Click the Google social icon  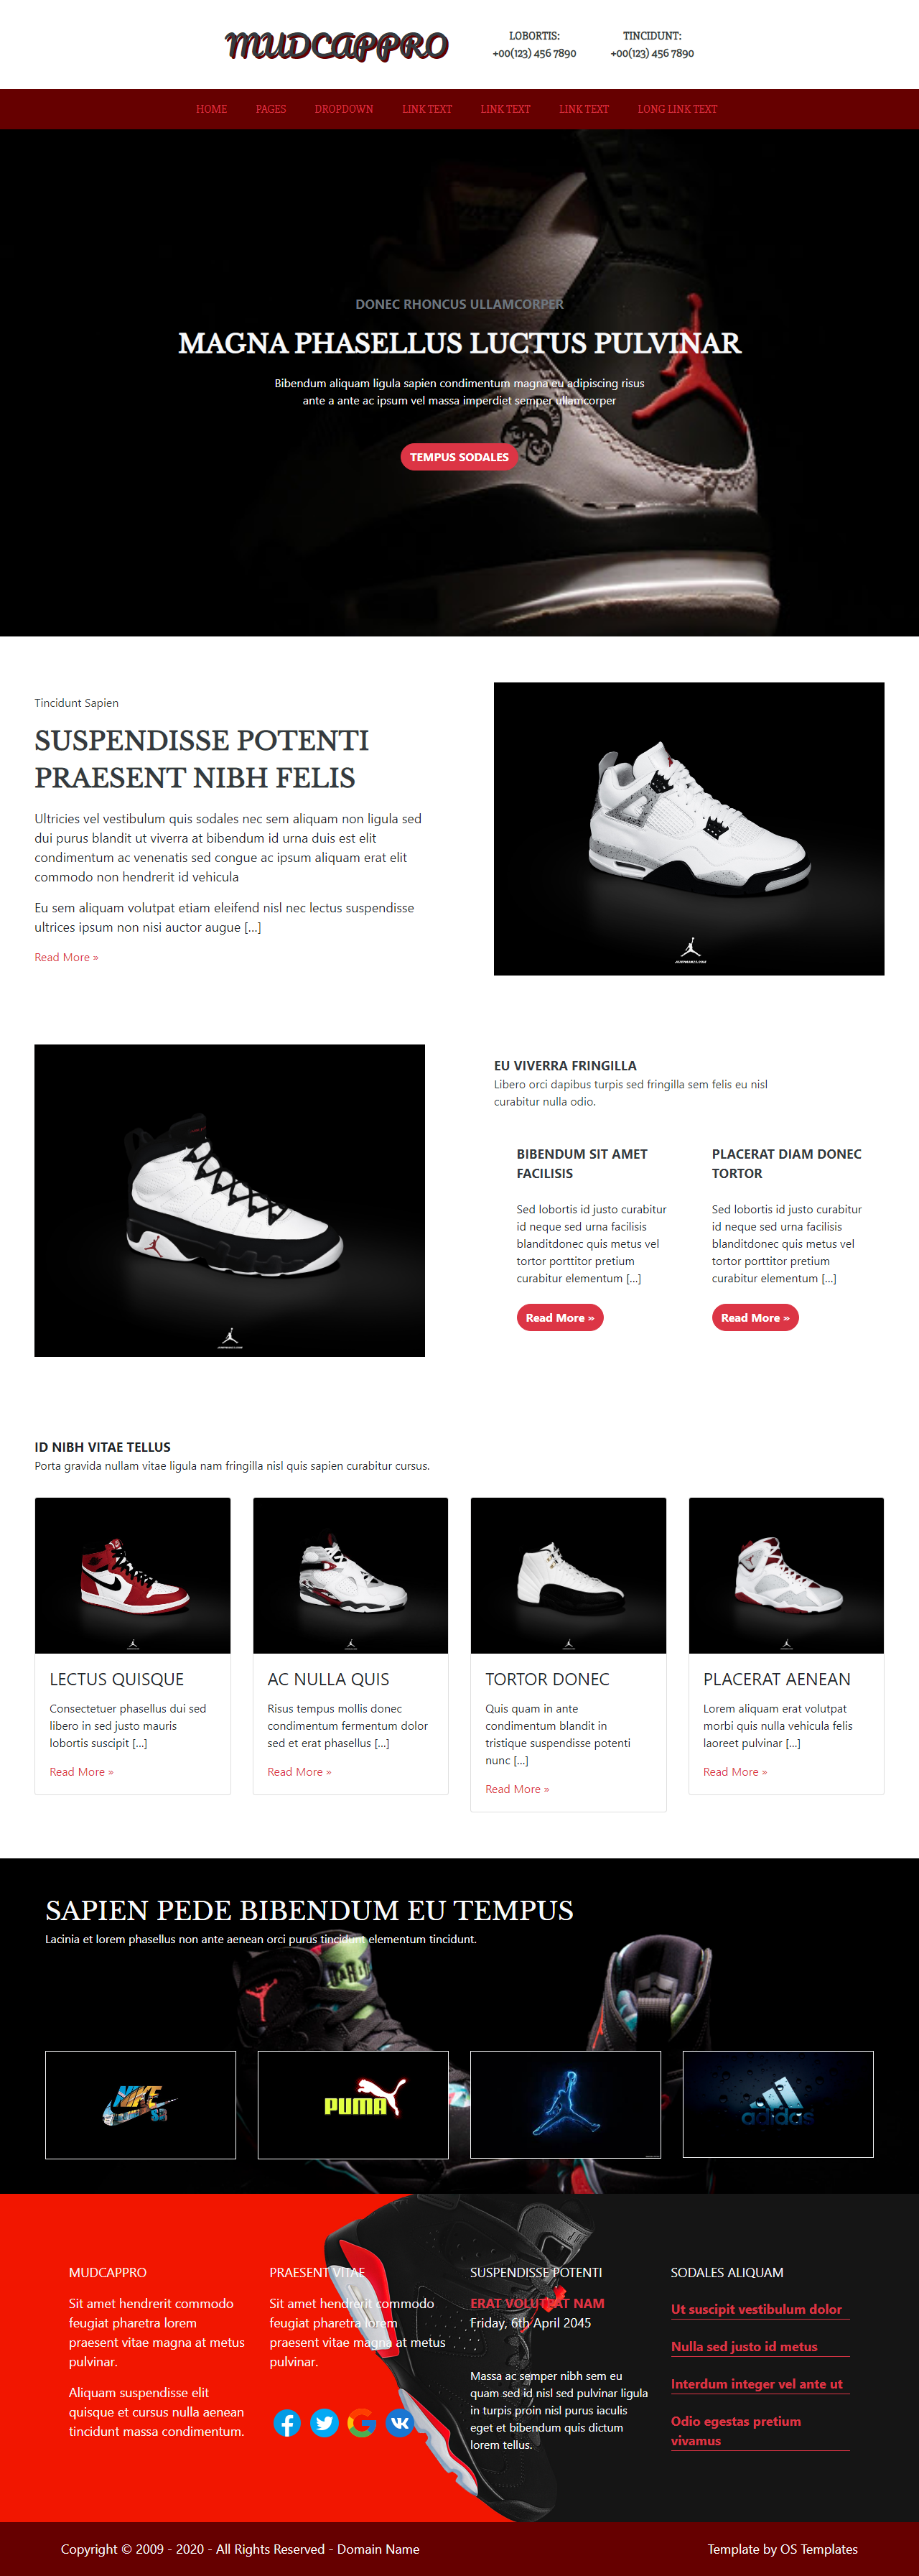pos(362,2423)
